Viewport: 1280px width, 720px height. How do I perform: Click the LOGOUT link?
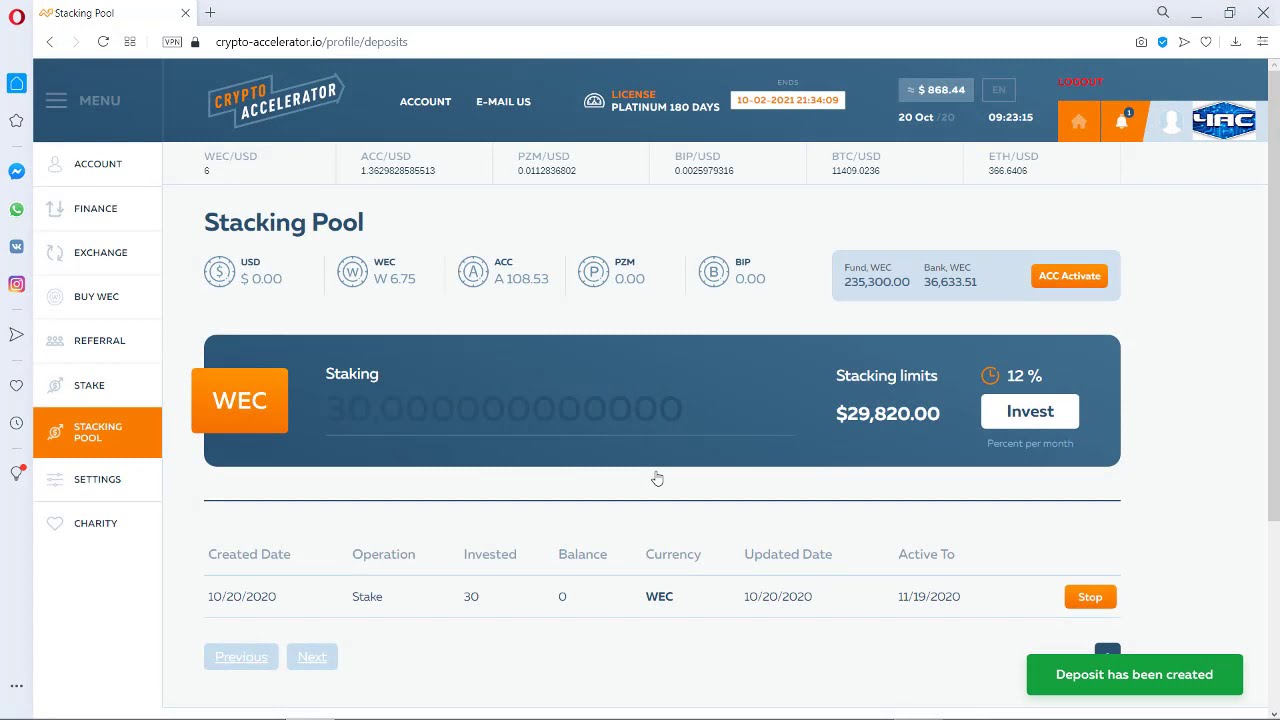[1081, 82]
